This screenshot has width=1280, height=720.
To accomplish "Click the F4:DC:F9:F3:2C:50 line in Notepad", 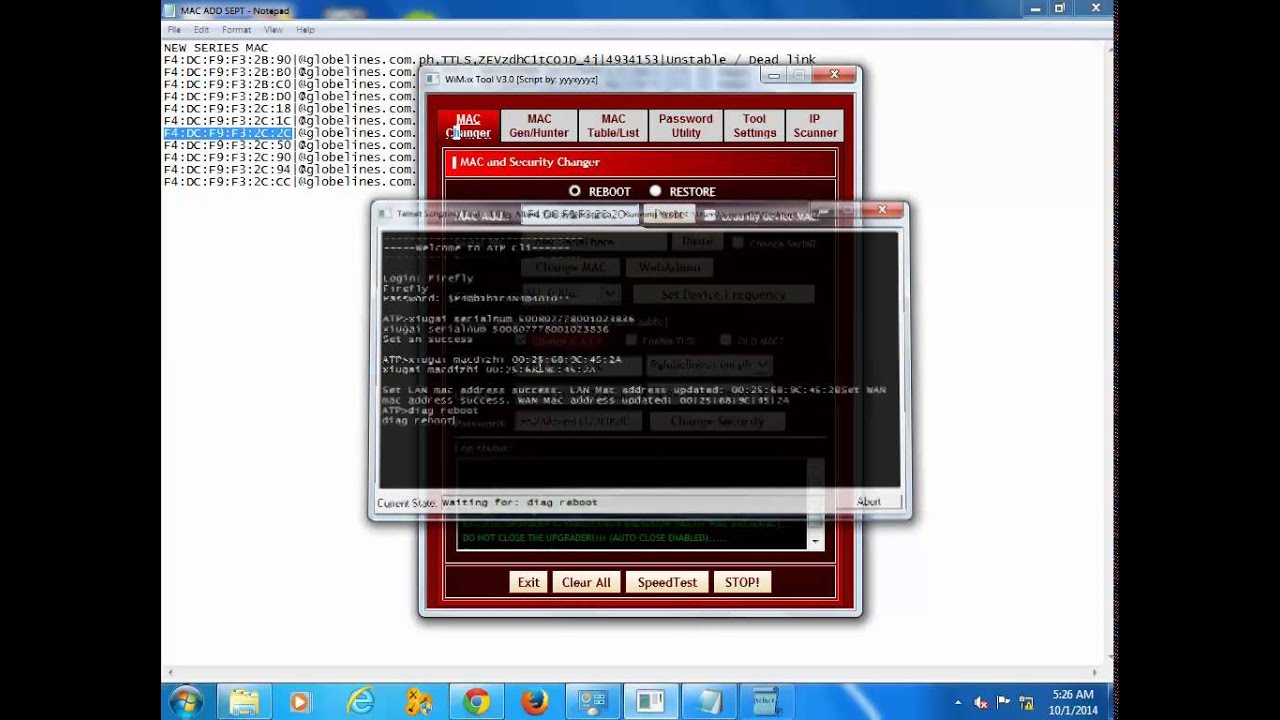I will (x=289, y=145).
